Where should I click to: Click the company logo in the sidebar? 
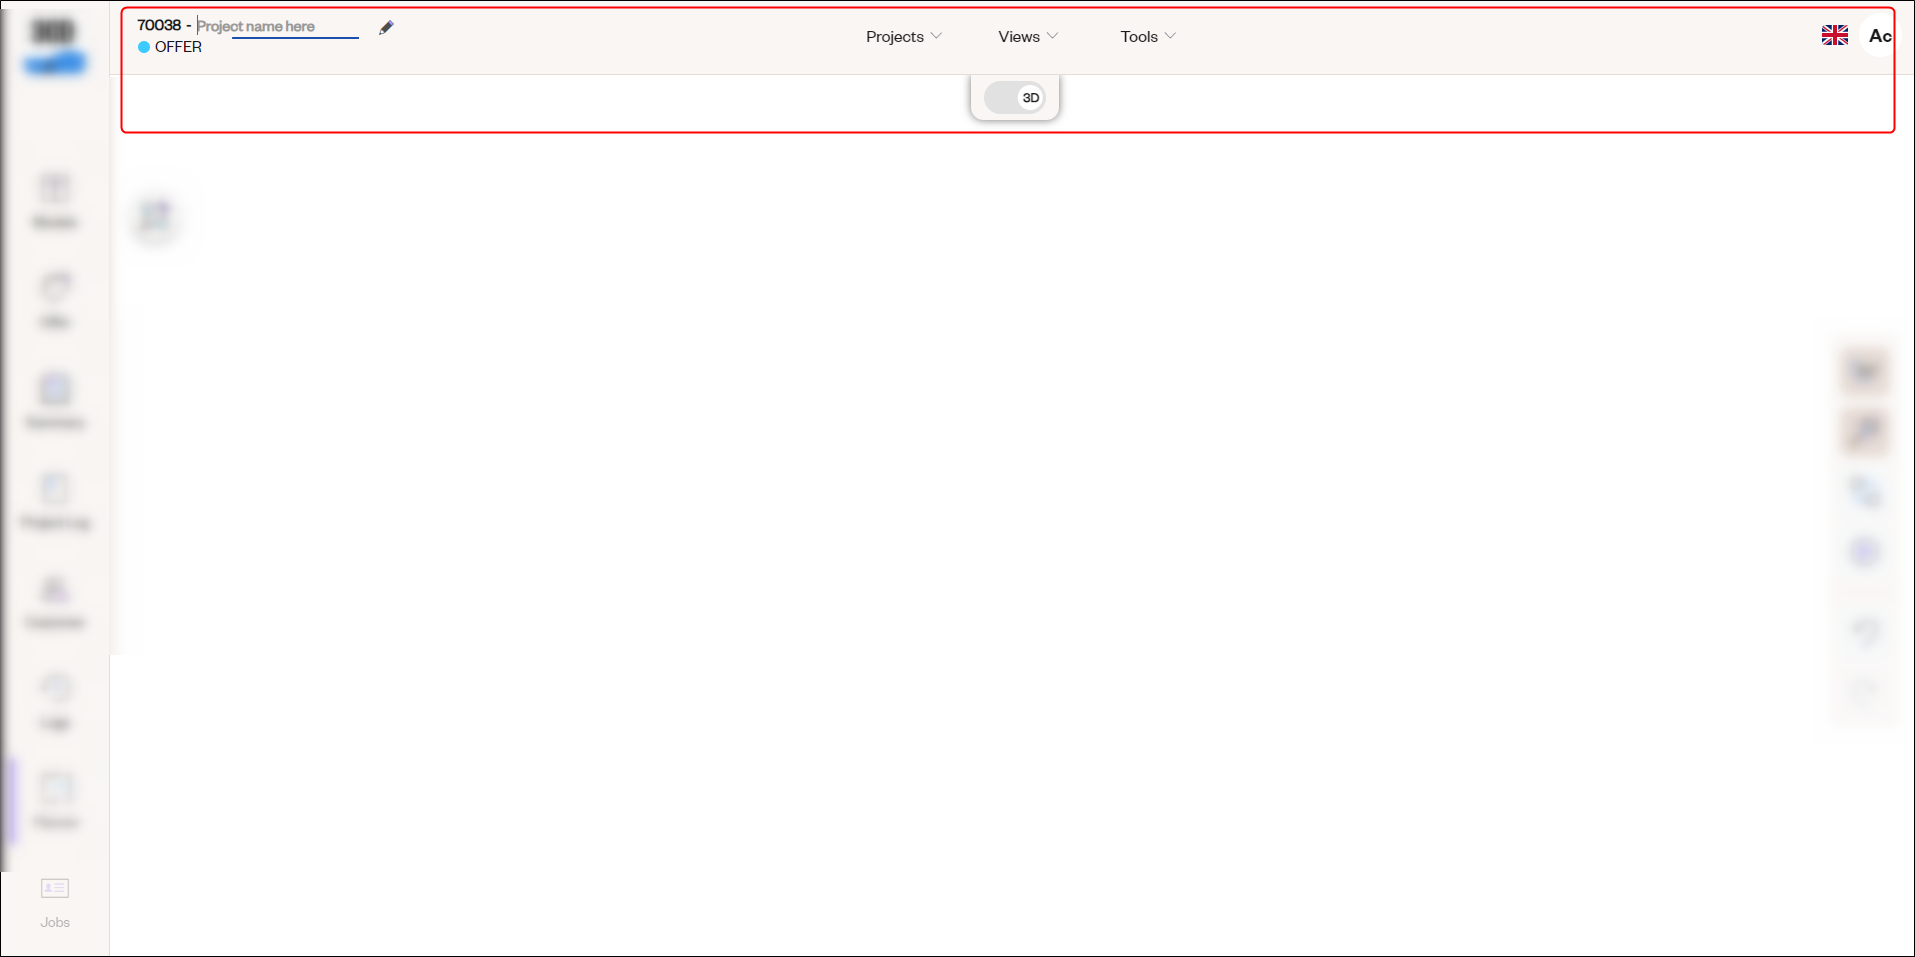pyautogui.click(x=55, y=45)
